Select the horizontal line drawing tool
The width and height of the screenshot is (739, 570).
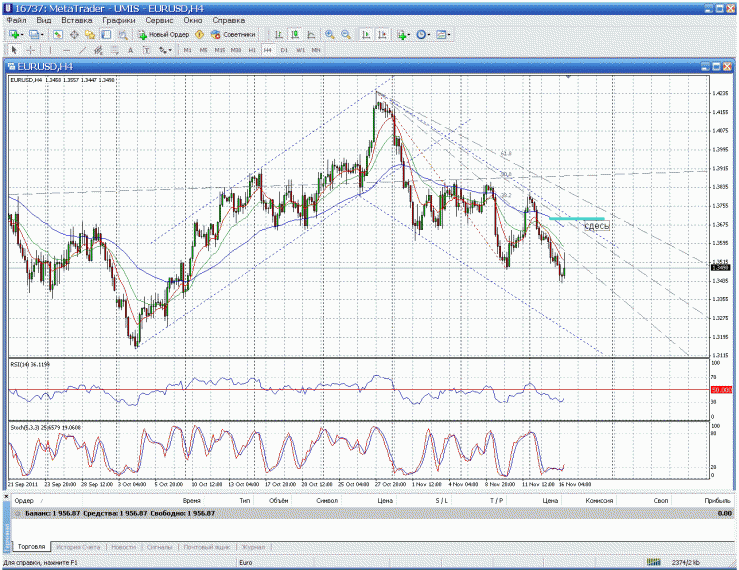(x=67, y=49)
